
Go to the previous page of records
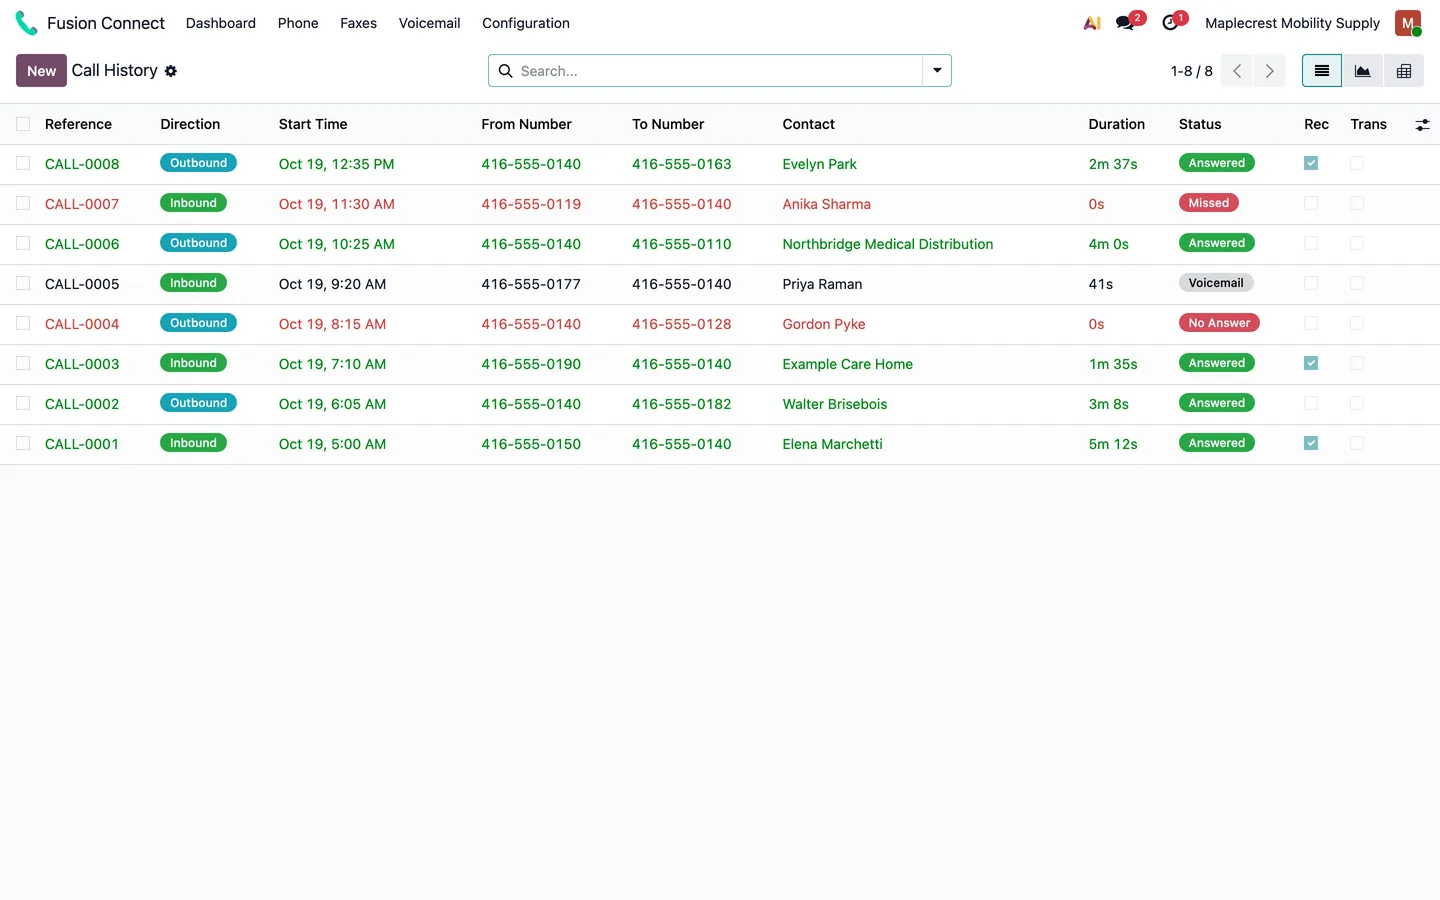(1237, 71)
